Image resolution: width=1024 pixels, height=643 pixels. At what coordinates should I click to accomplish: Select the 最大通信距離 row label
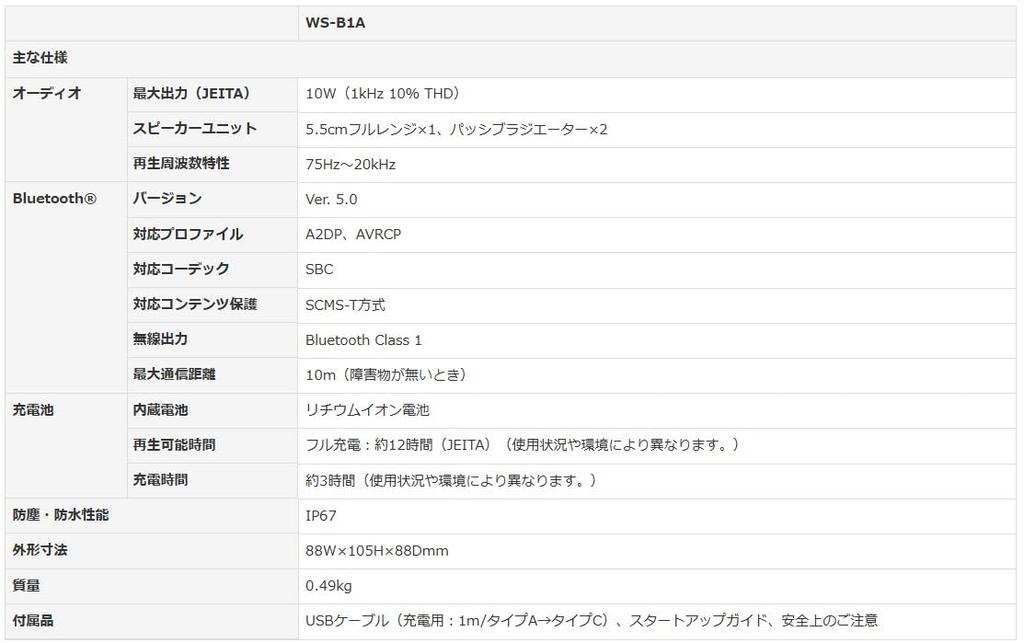click(x=174, y=375)
